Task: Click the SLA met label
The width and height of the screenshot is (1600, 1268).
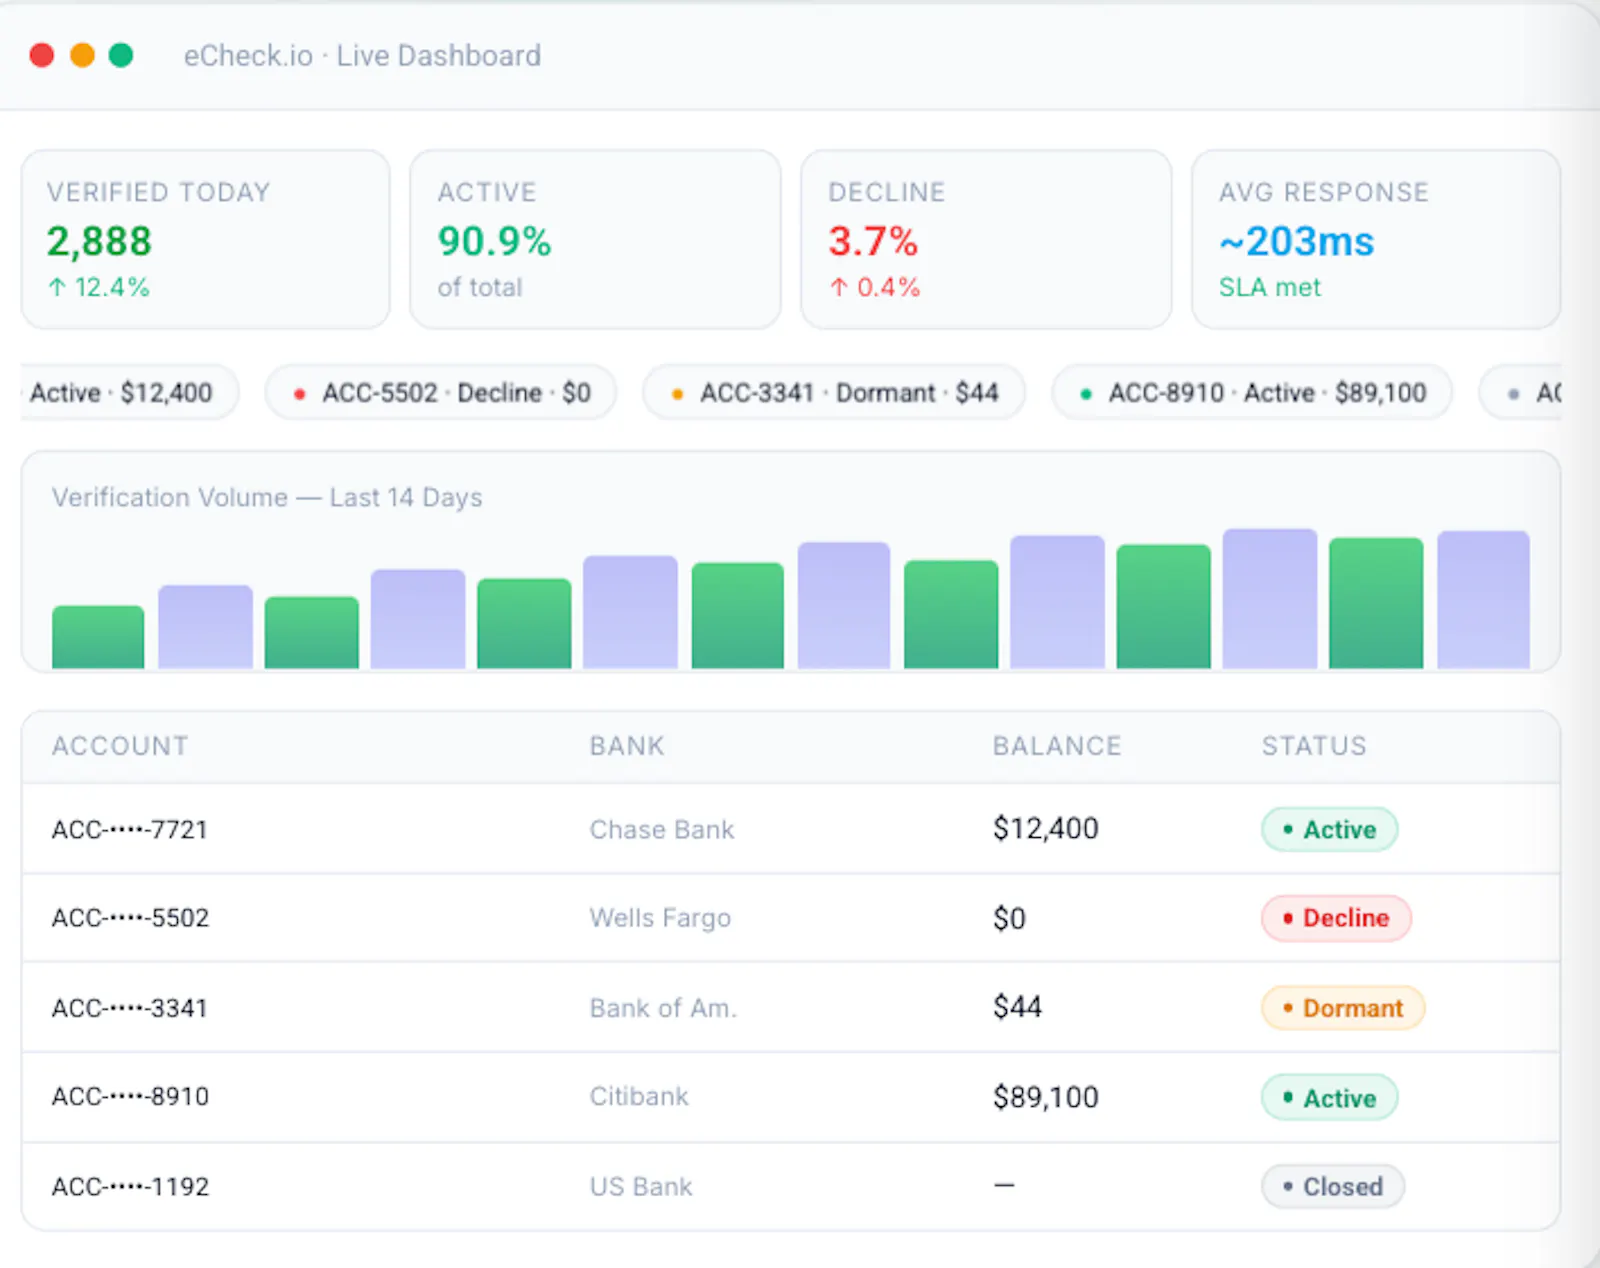Action: coord(1269,288)
